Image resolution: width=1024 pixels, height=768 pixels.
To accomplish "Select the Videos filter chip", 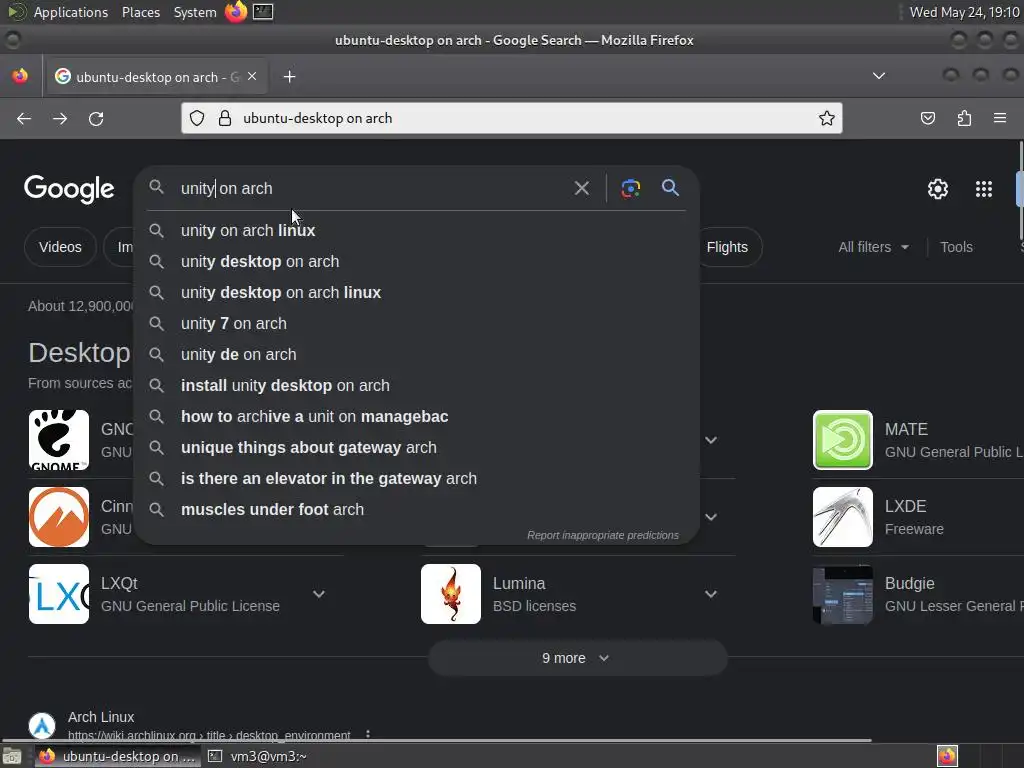I will click(60, 247).
